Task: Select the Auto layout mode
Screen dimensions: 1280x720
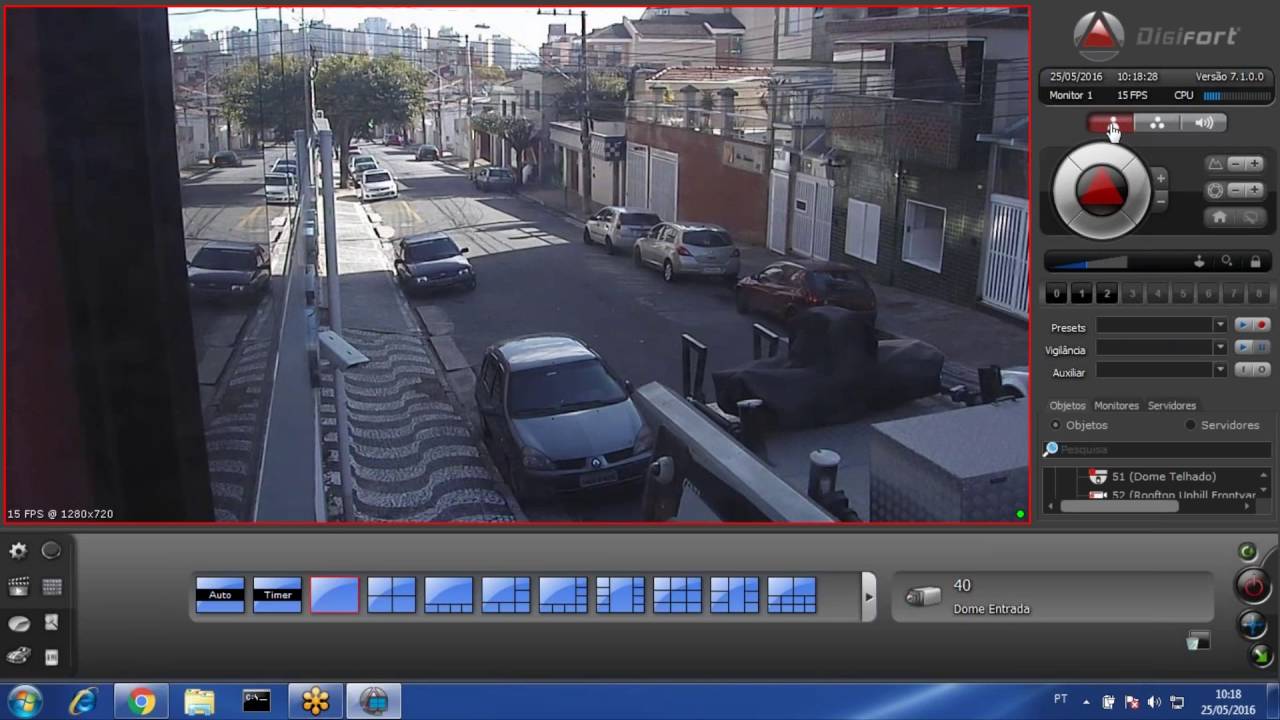Action: click(220, 594)
